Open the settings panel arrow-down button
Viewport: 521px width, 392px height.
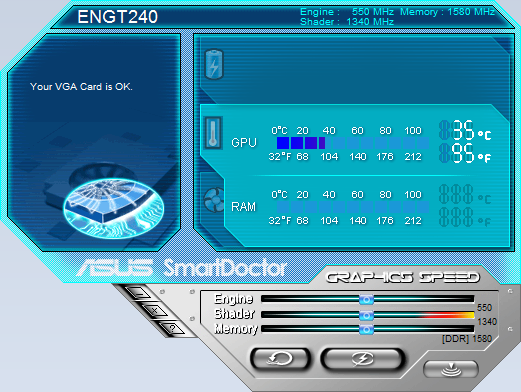pos(451,369)
